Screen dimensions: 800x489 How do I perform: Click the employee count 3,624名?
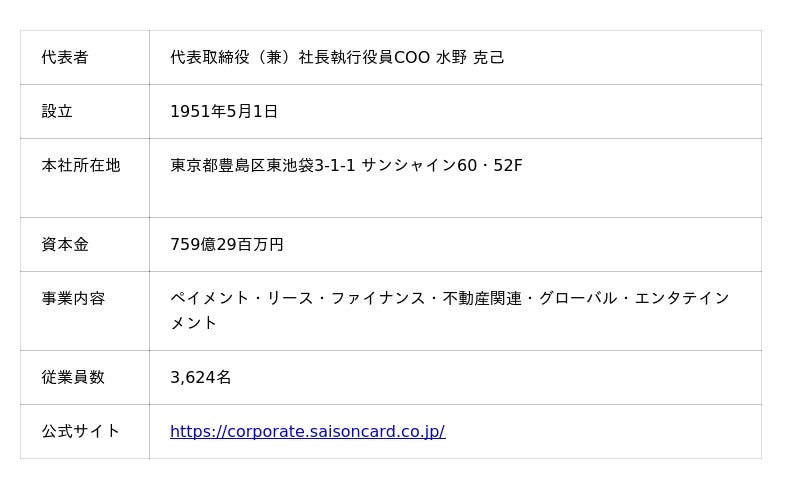point(201,377)
